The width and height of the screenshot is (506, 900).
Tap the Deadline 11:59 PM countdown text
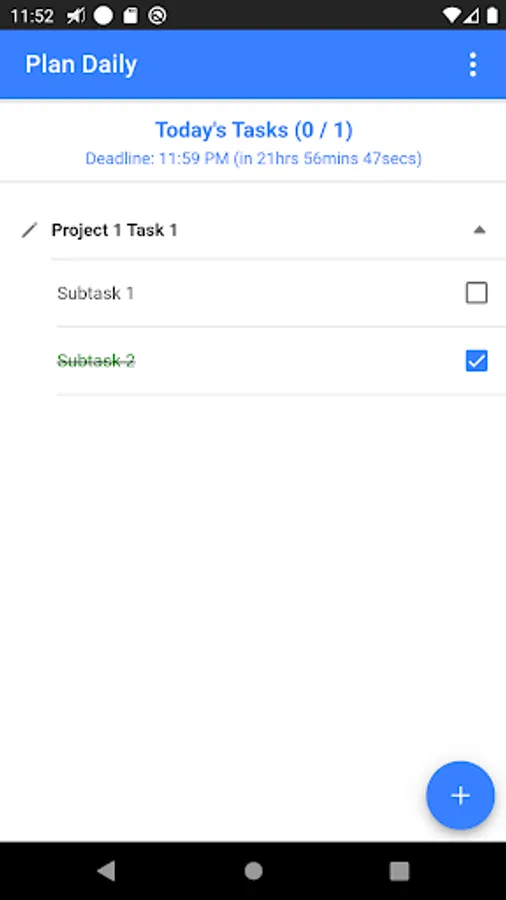coord(254,158)
